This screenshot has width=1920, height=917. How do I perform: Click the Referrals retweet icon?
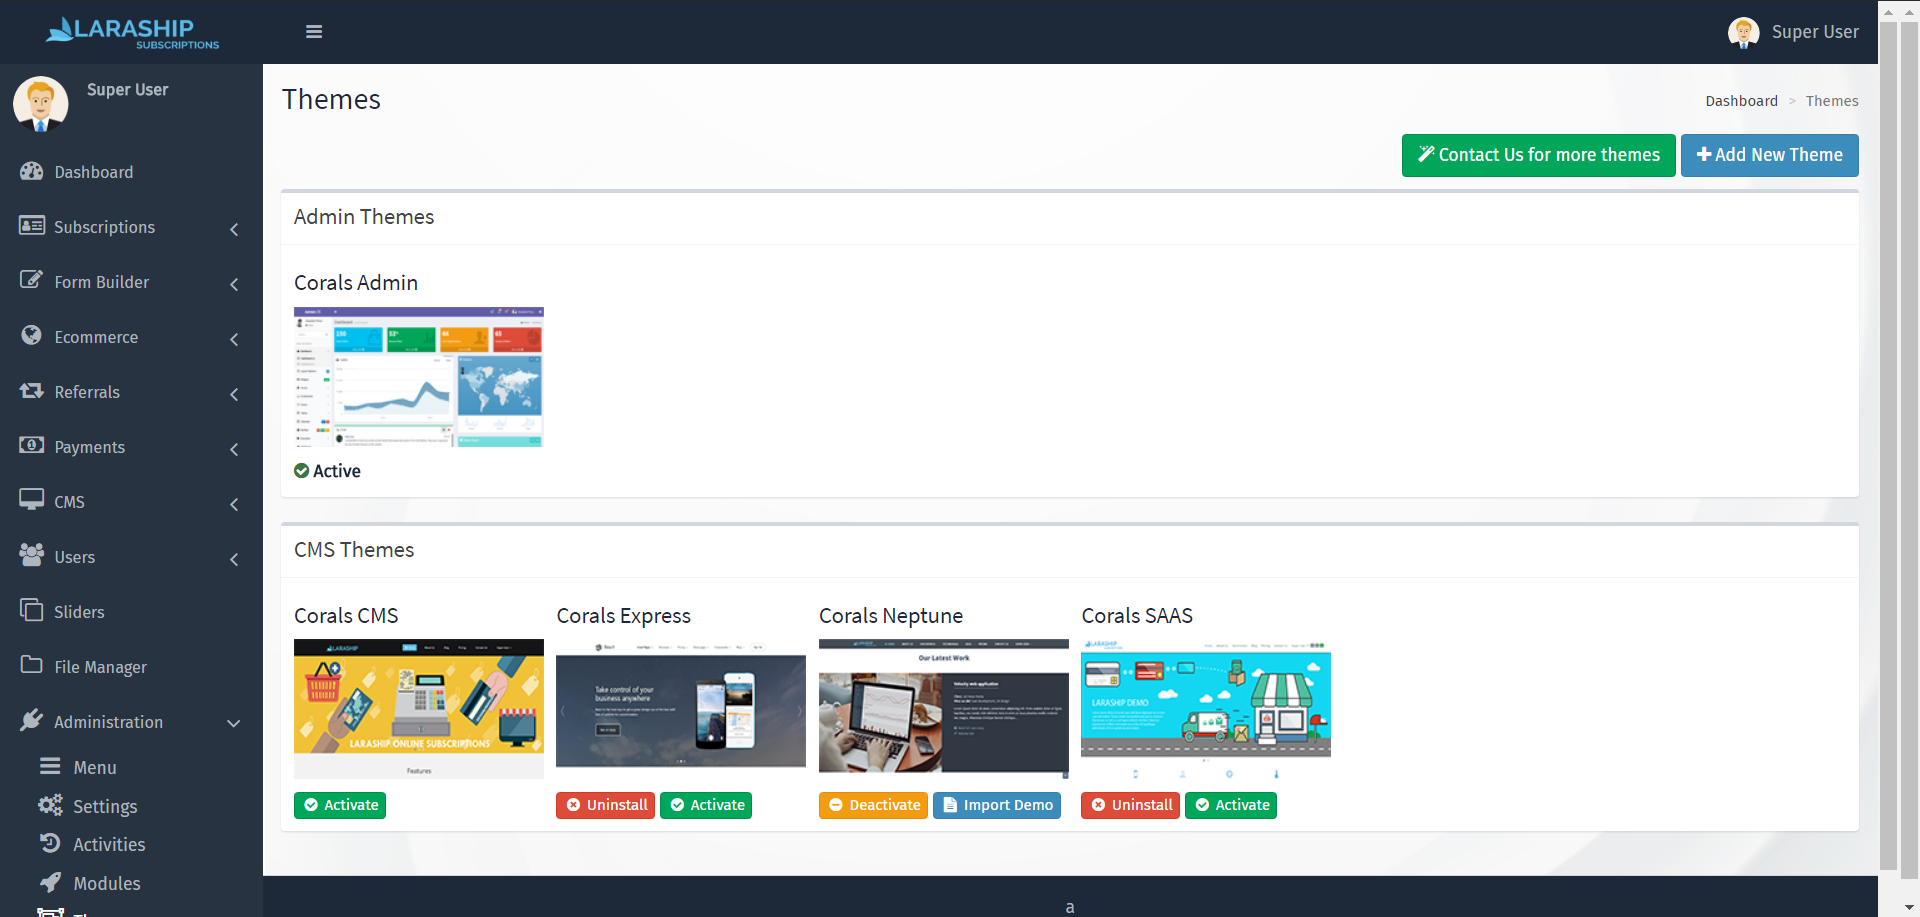tap(32, 391)
